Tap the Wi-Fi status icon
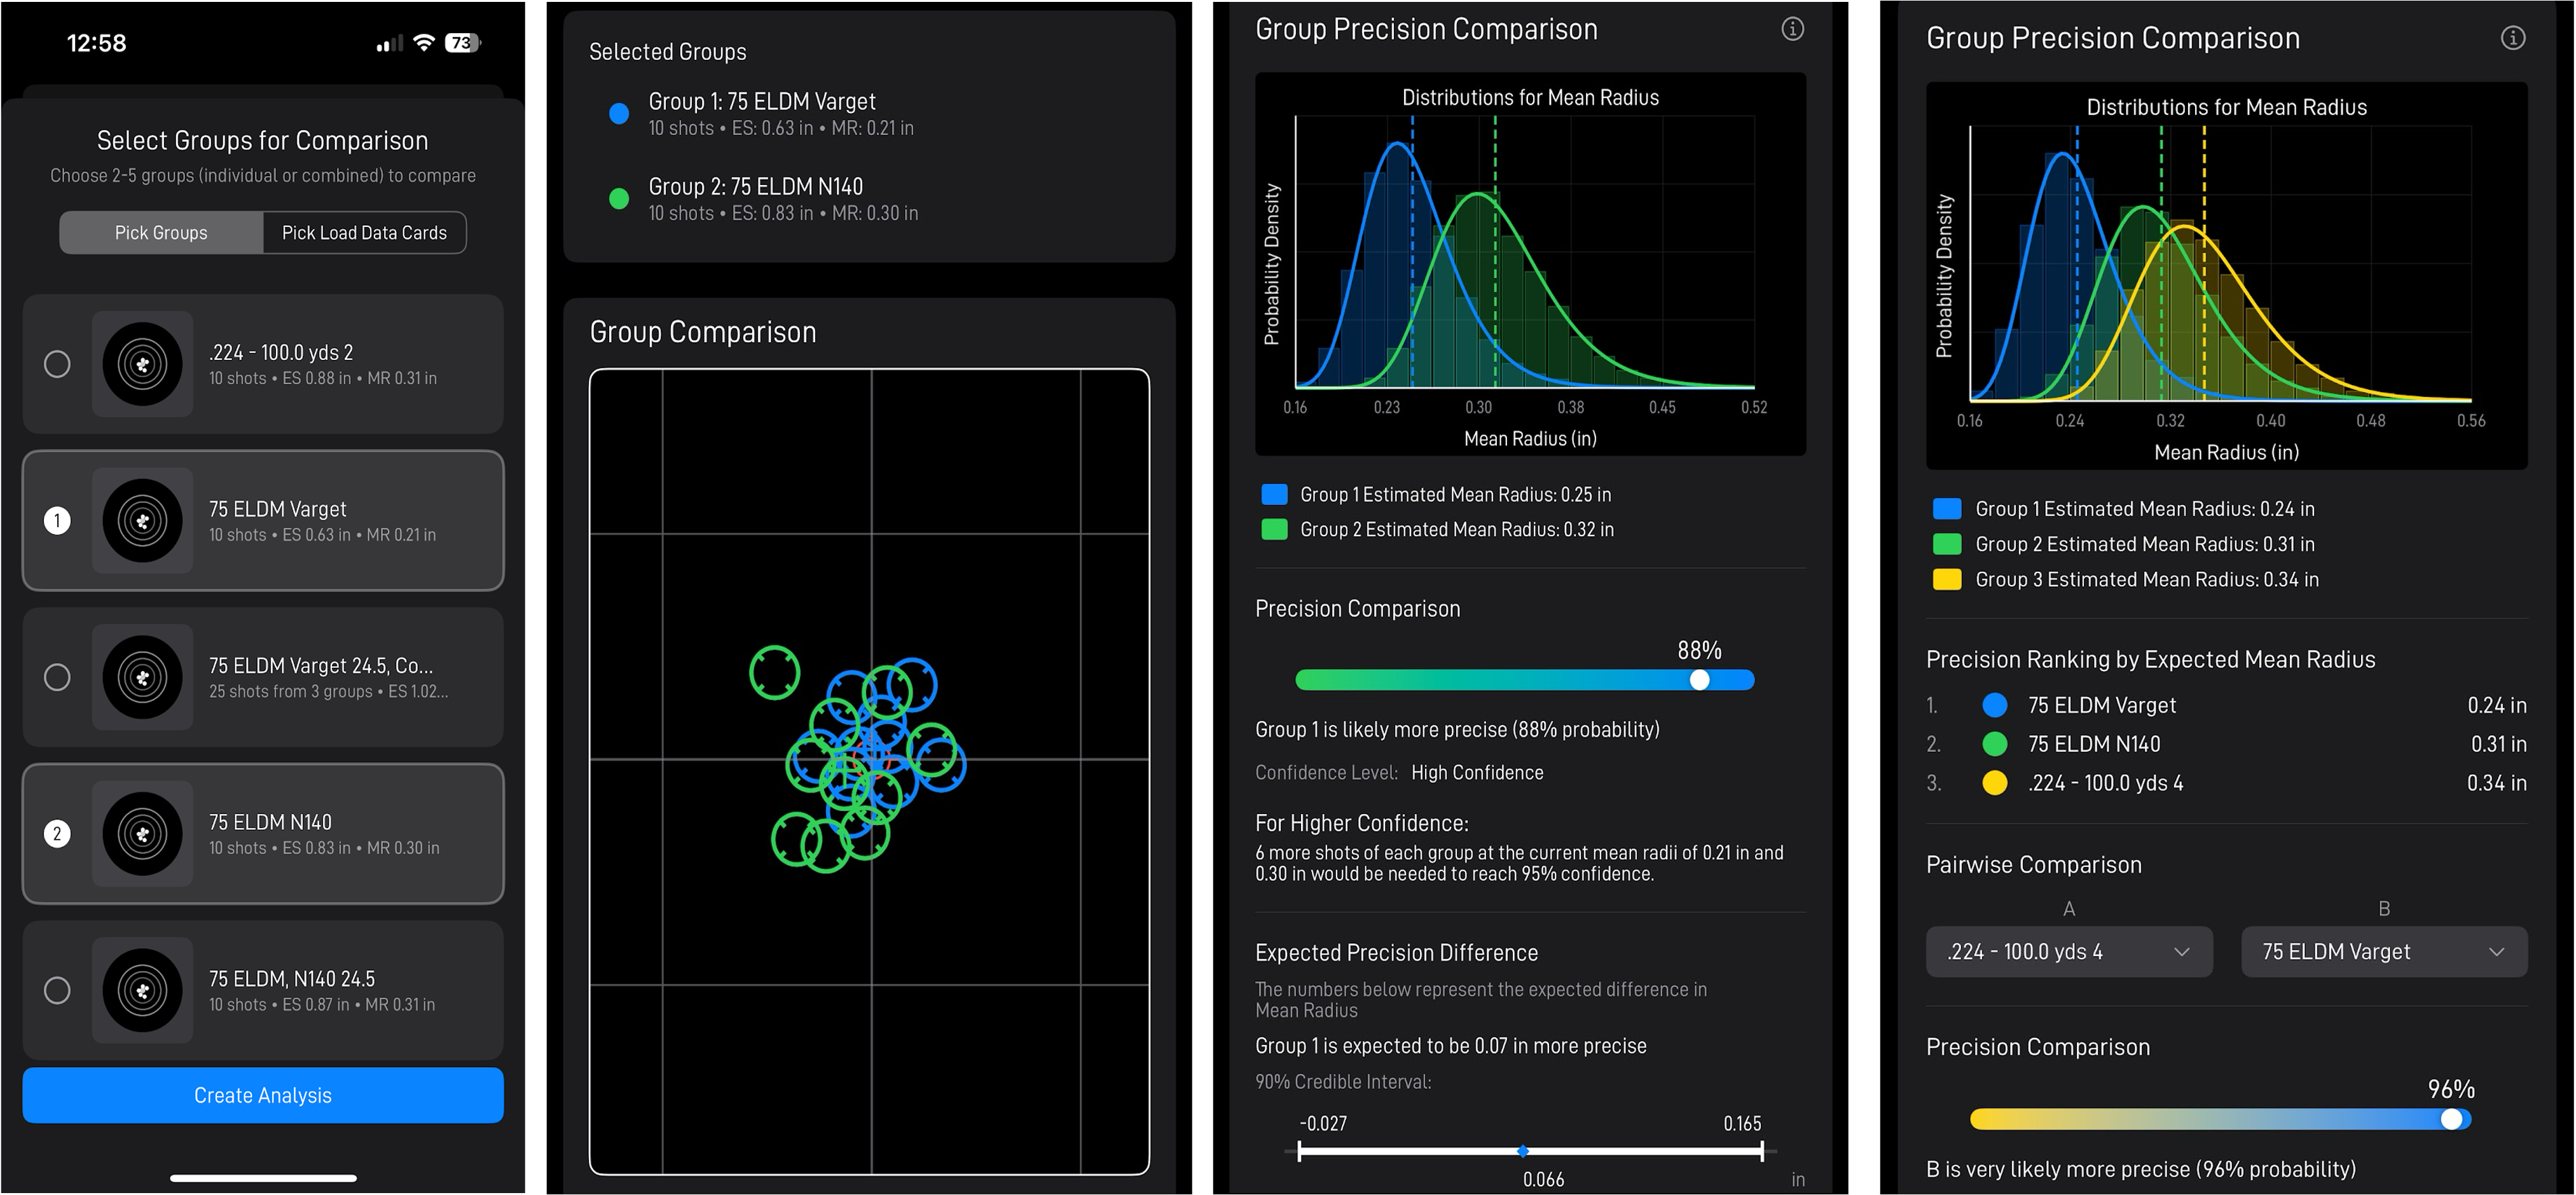Screen dimensions: 2576x1195 tap(424, 43)
